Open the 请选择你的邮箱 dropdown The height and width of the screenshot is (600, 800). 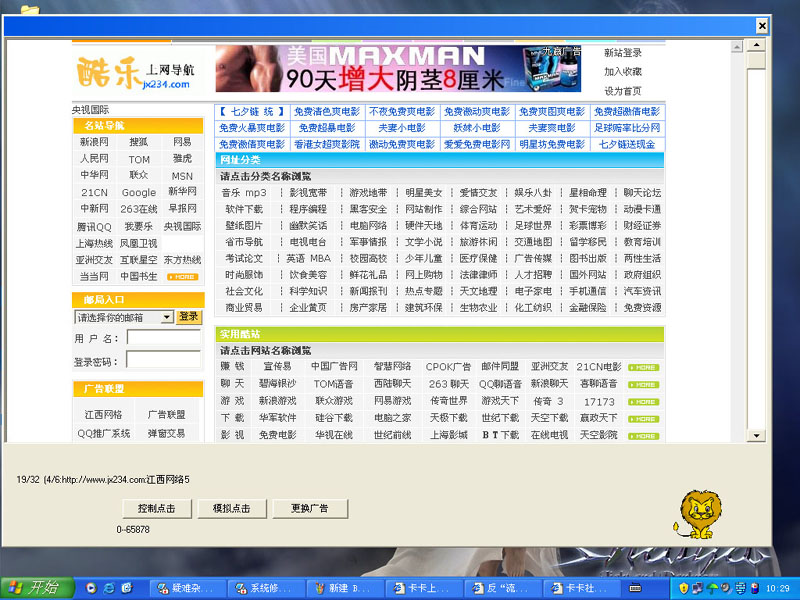[x=124, y=317]
